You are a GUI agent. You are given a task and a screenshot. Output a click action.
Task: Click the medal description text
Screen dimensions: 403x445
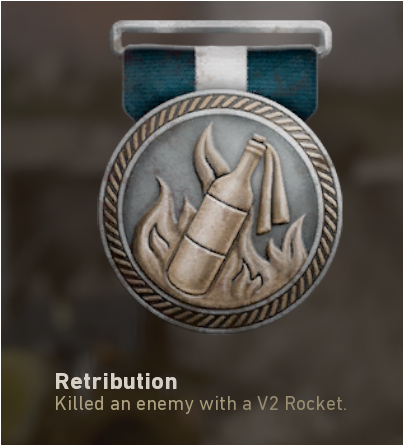[x=201, y=404]
